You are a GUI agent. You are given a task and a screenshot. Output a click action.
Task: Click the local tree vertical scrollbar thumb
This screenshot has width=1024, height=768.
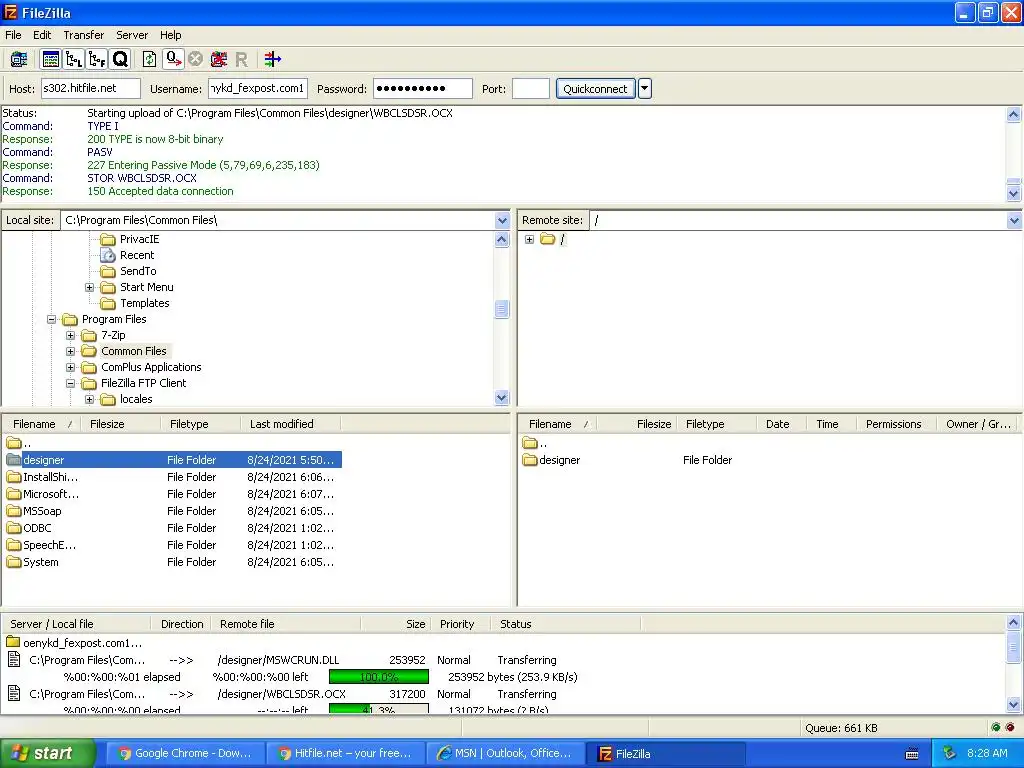(x=502, y=309)
